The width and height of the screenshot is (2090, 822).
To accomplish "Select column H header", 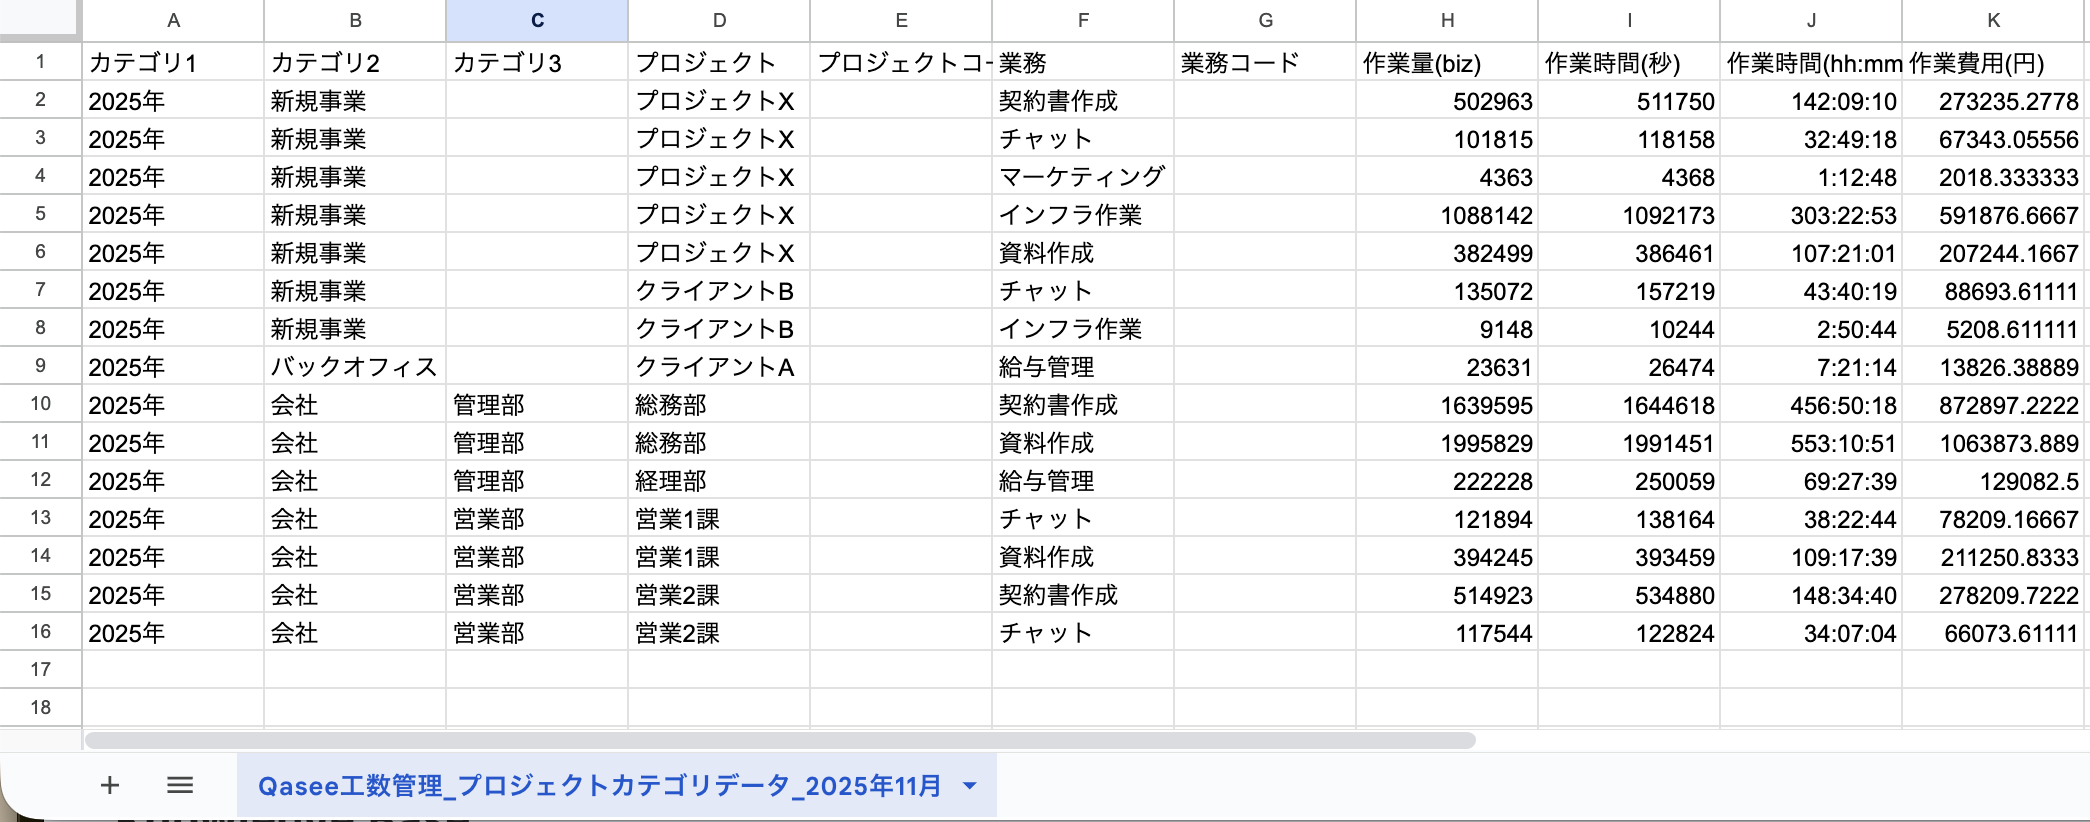I will click(x=1447, y=20).
